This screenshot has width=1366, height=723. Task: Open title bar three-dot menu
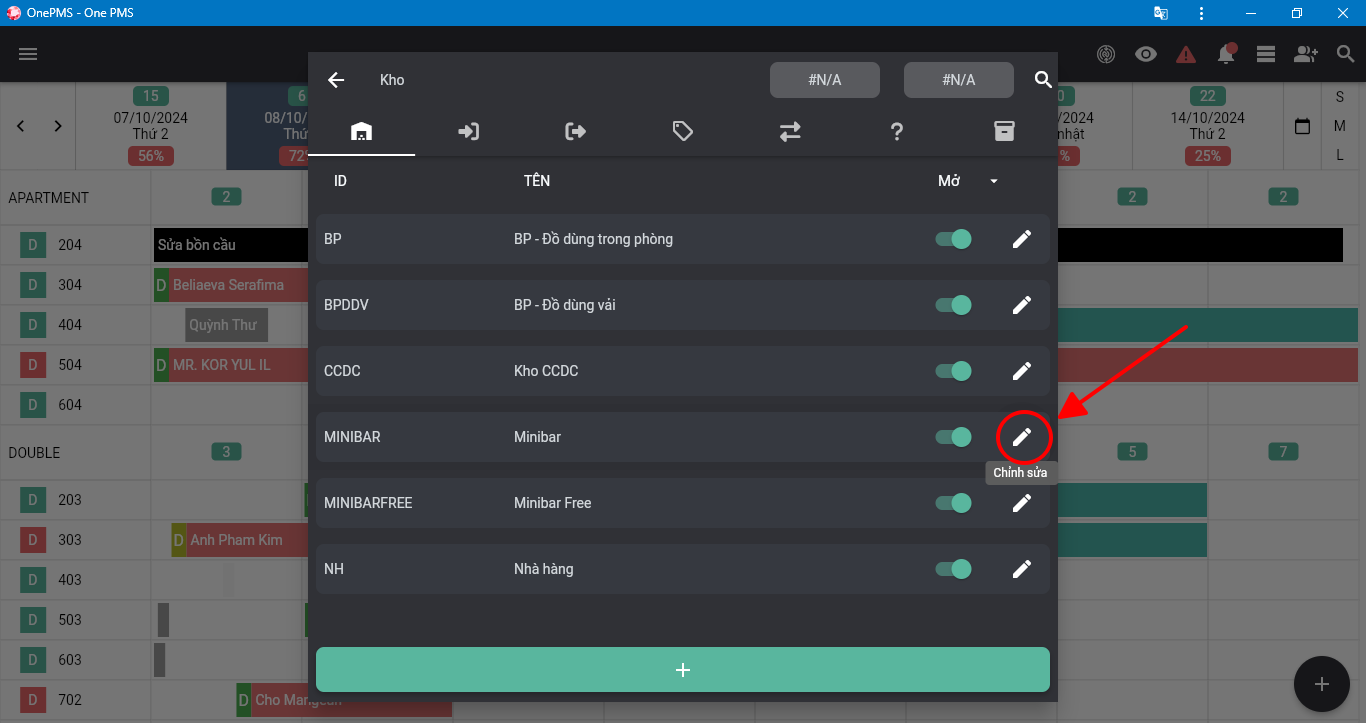point(1200,13)
